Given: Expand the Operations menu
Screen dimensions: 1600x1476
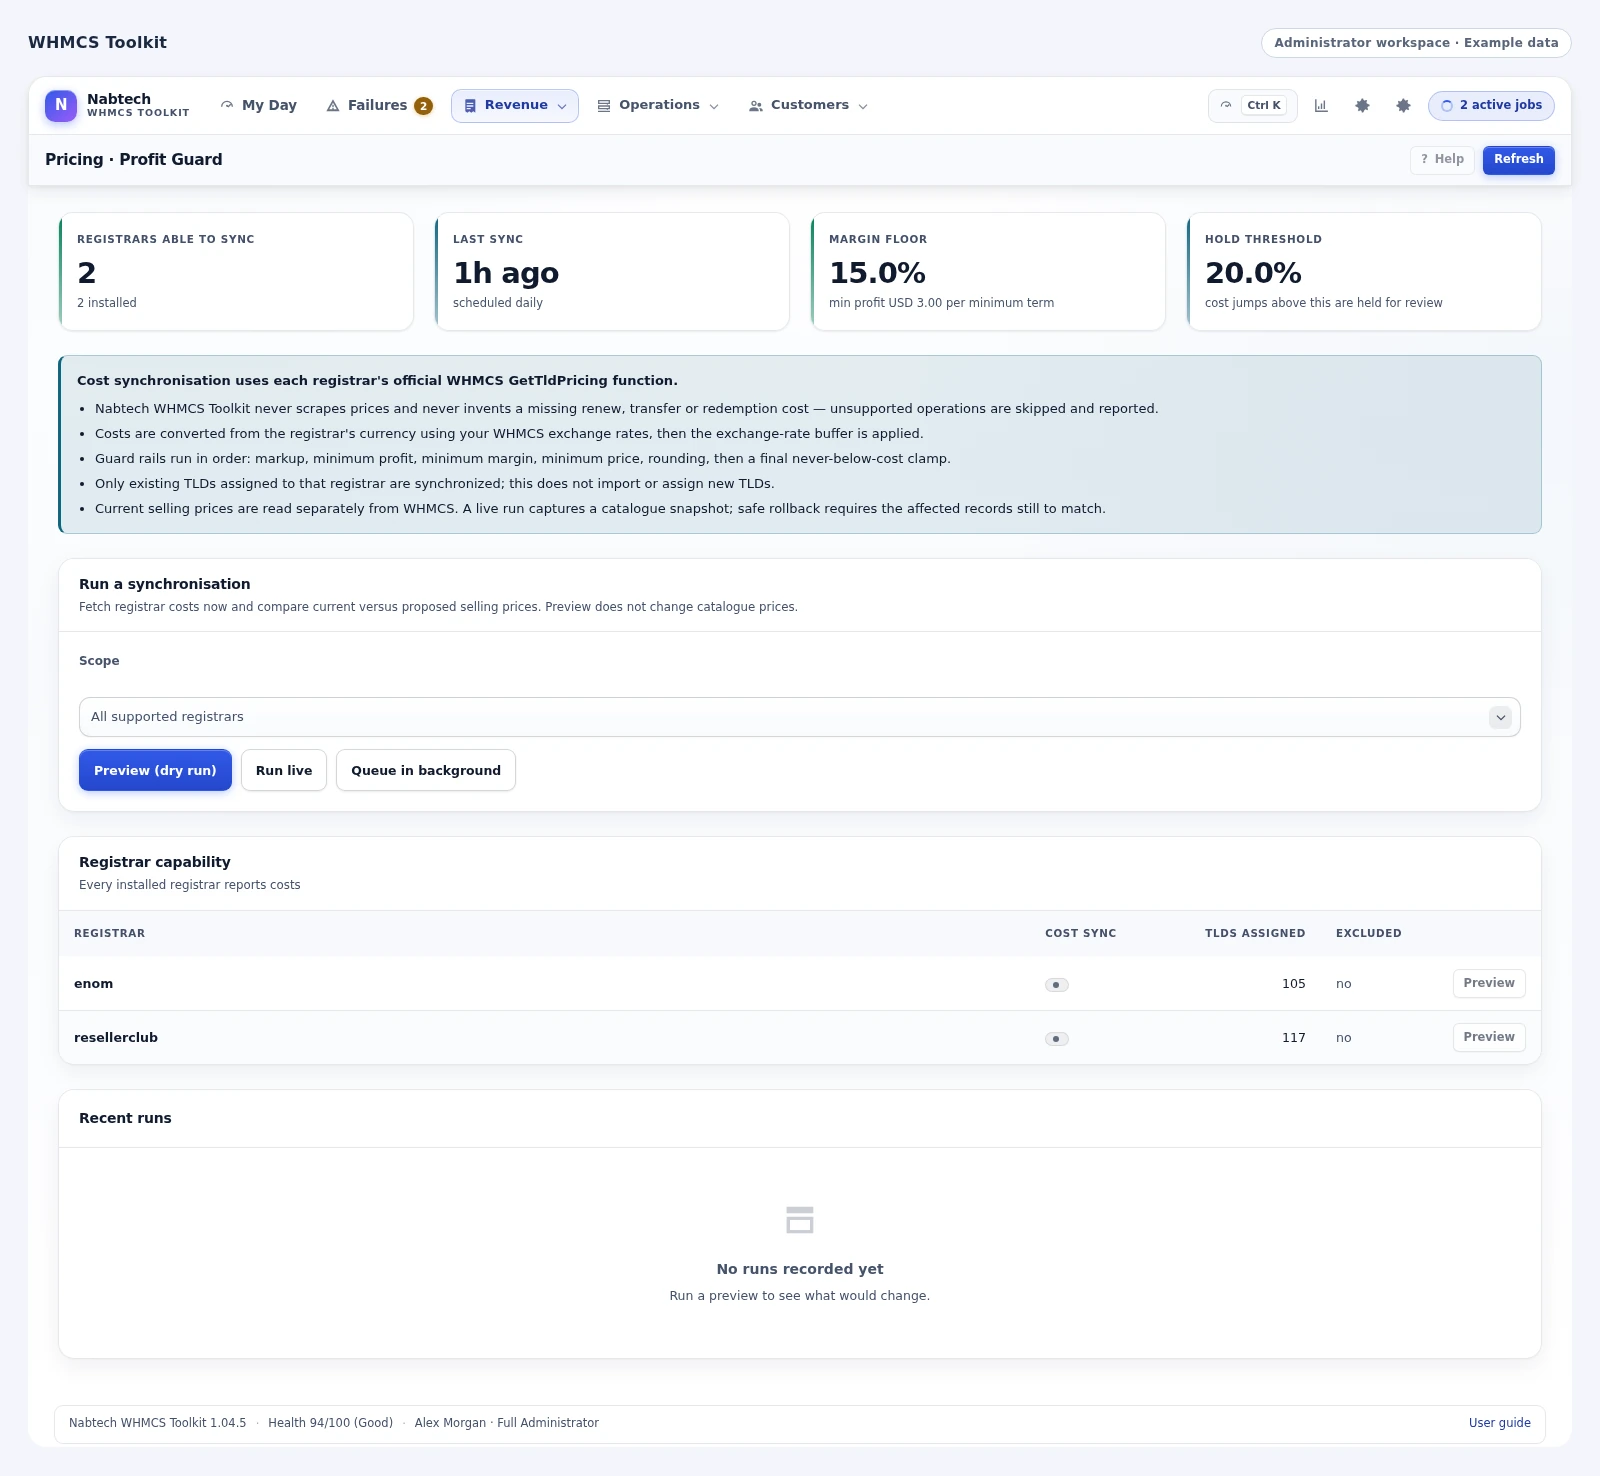Looking at the screenshot, I should (x=658, y=105).
